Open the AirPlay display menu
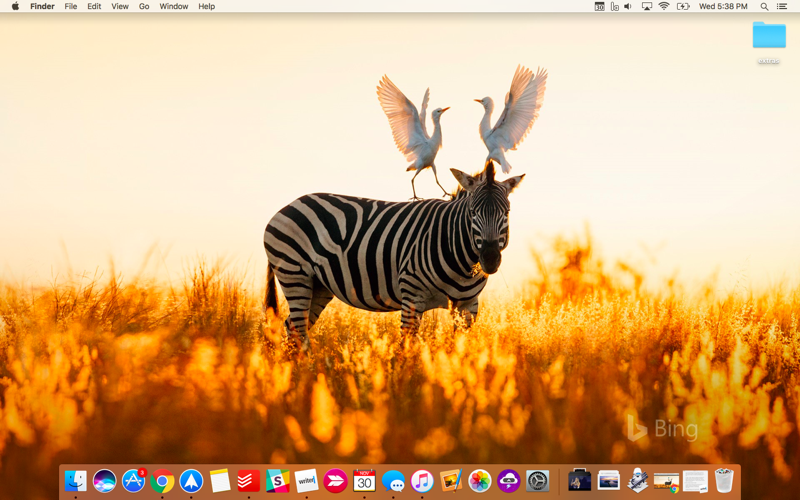This screenshot has width=800, height=500. click(x=646, y=6)
